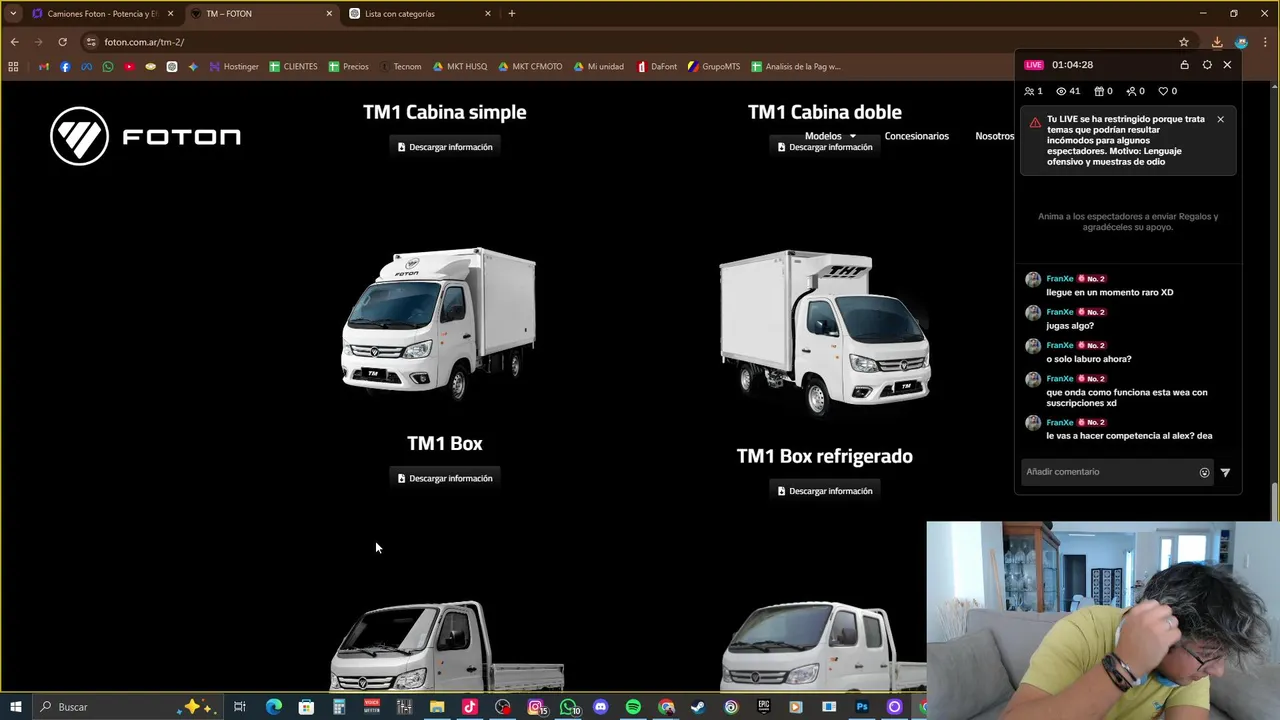Click the emoji icon in the comment box
1280x720 pixels.
point(1204,472)
